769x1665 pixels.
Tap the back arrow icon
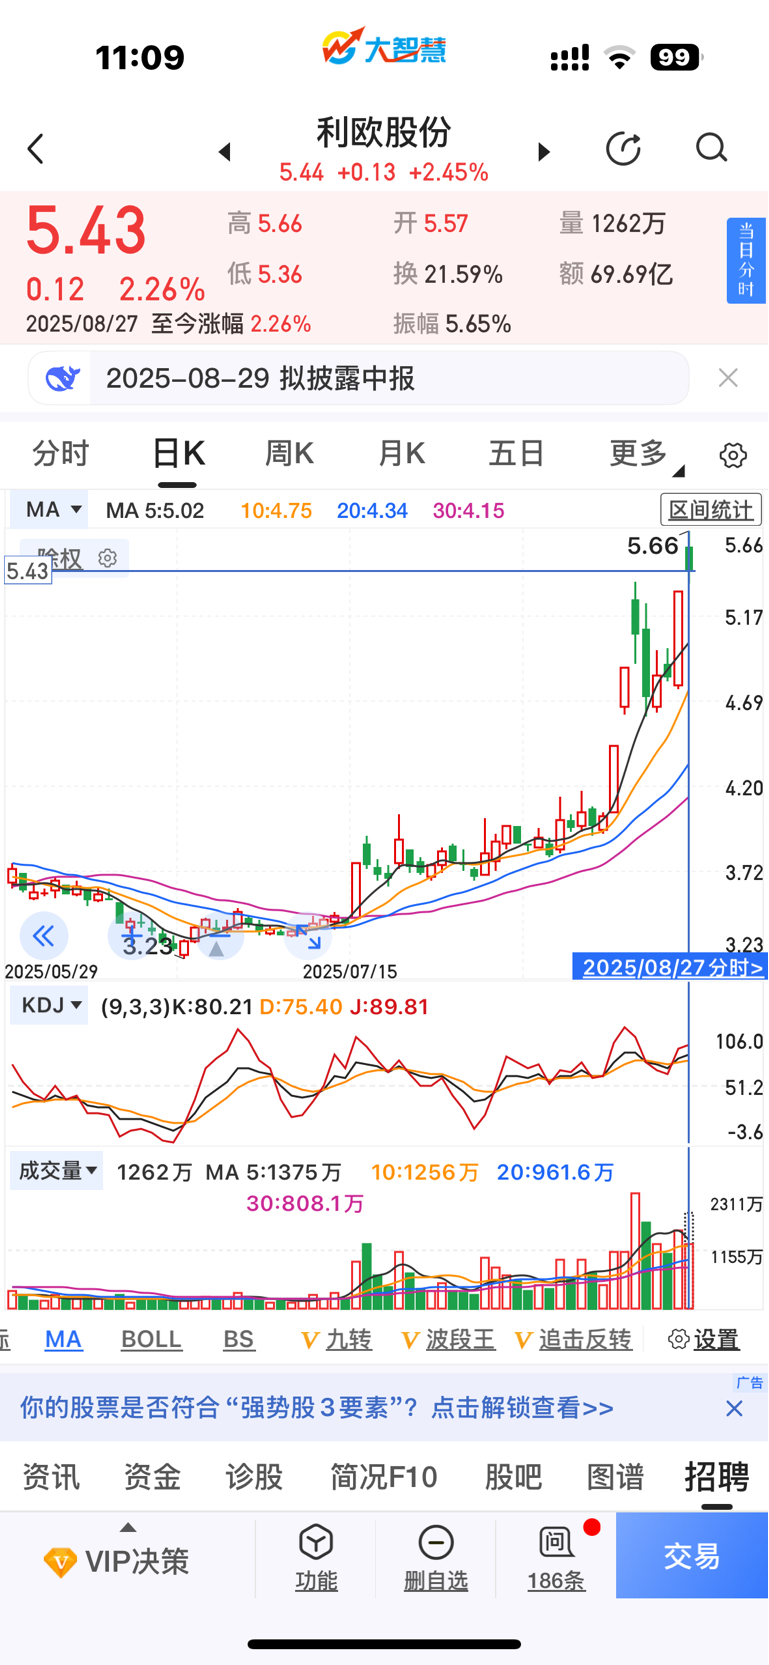[36, 149]
